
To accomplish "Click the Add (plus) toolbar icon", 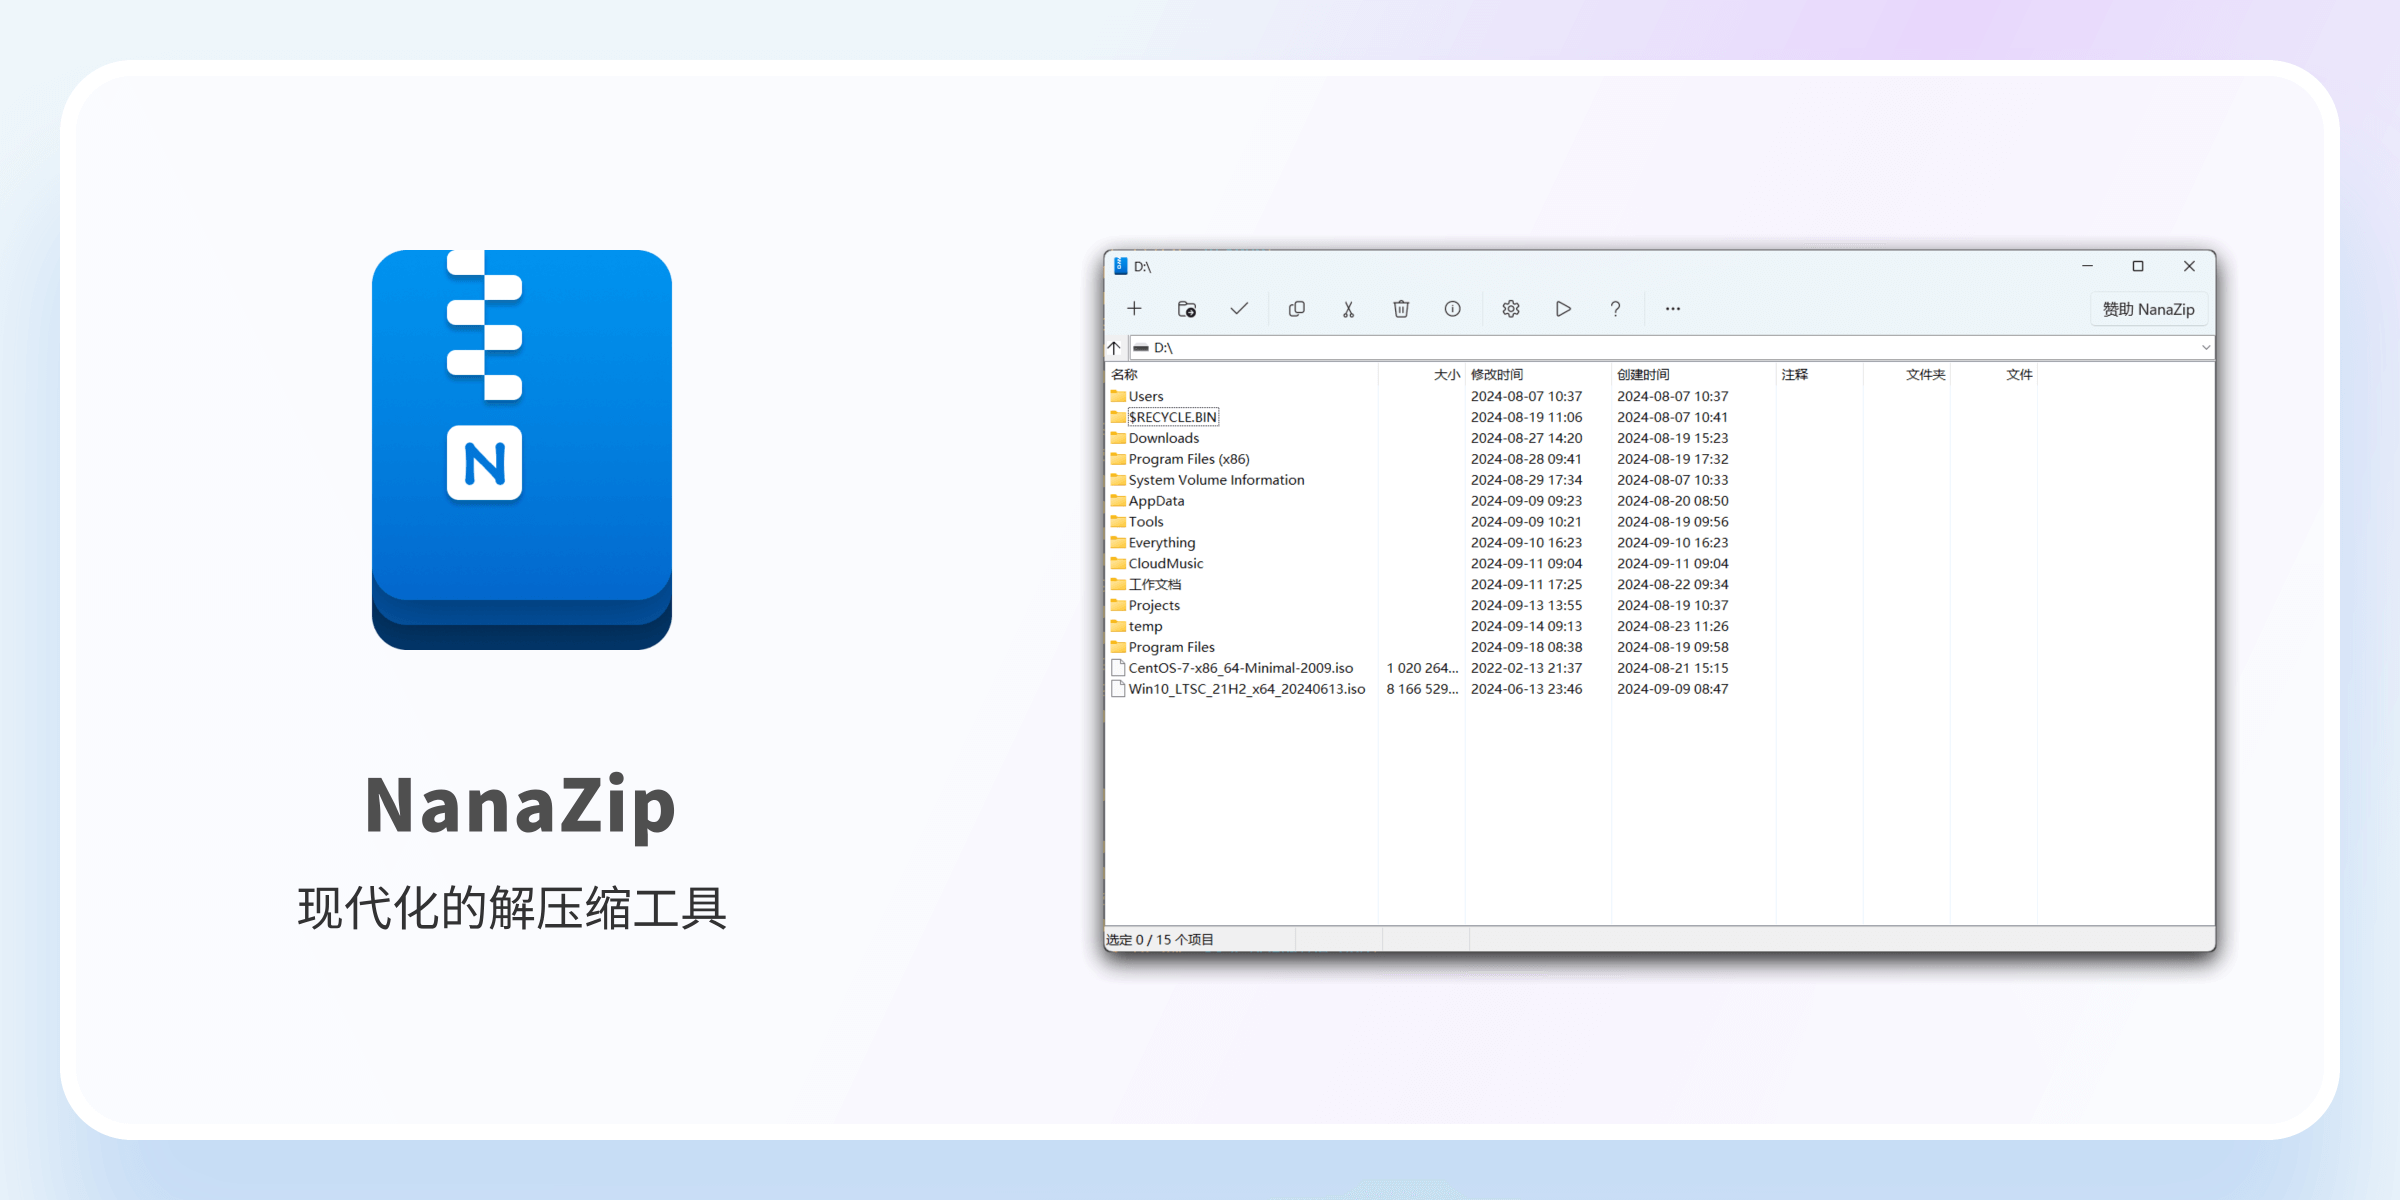I will coord(1134,309).
